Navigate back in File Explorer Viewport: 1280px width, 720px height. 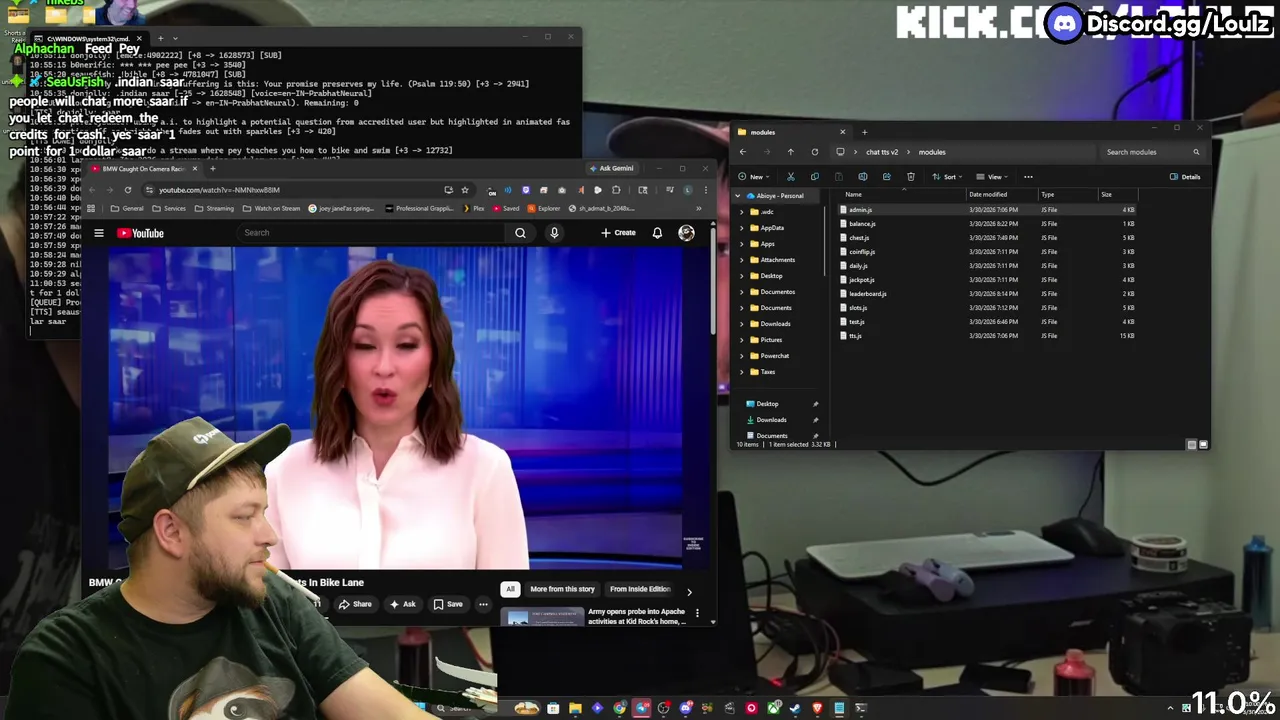click(742, 152)
